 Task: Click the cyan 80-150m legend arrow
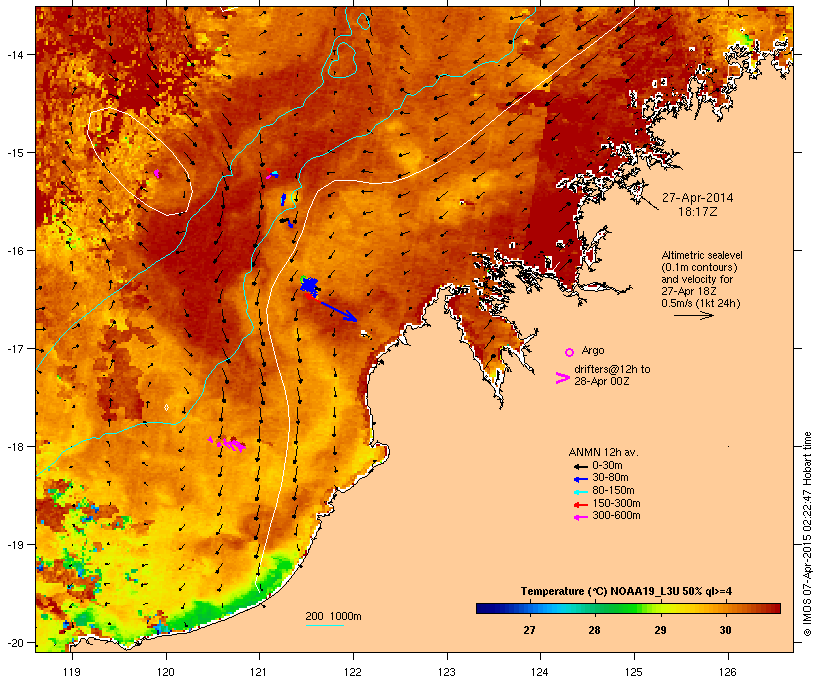pyautogui.click(x=581, y=492)
